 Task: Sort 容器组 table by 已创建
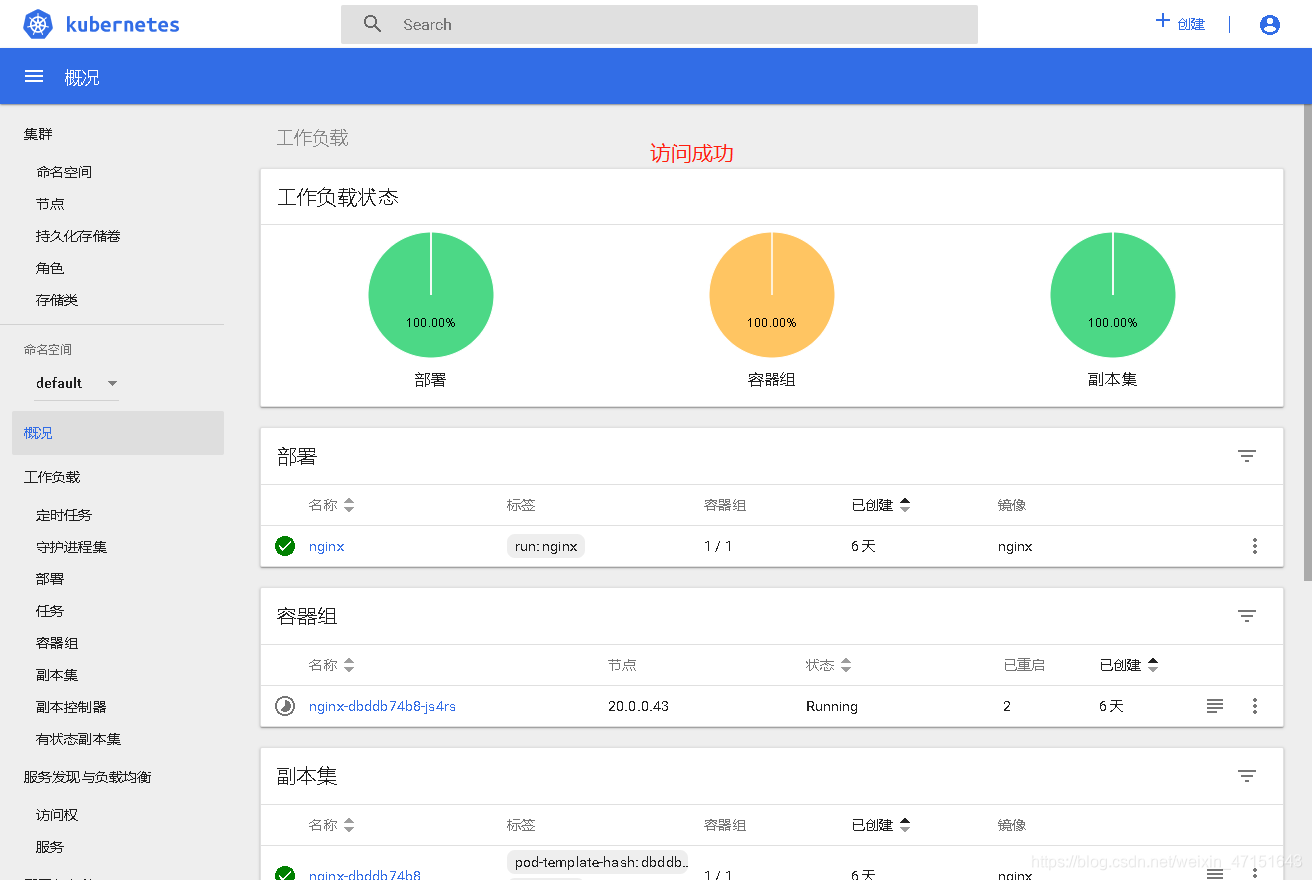pos(1129,665)
